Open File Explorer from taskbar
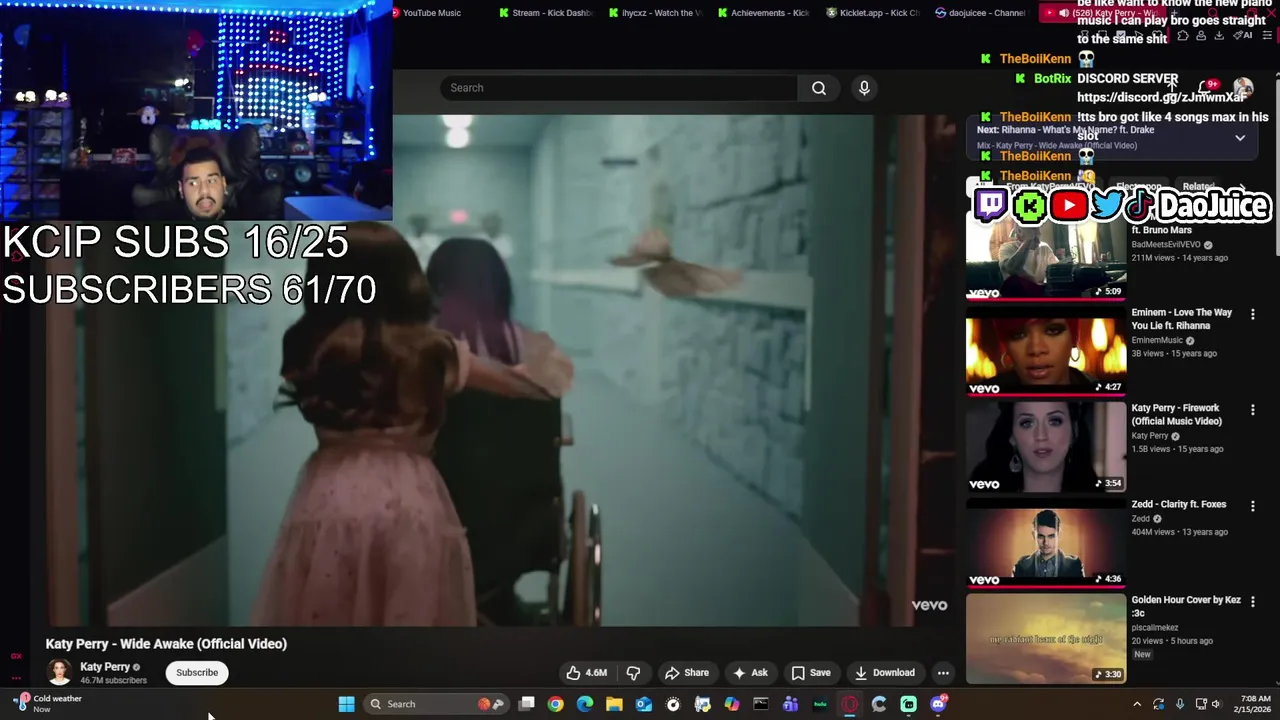 coord(614,704)
